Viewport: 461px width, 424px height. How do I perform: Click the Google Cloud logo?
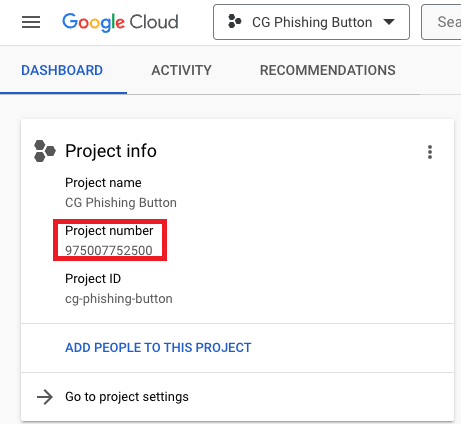(120, 22)
